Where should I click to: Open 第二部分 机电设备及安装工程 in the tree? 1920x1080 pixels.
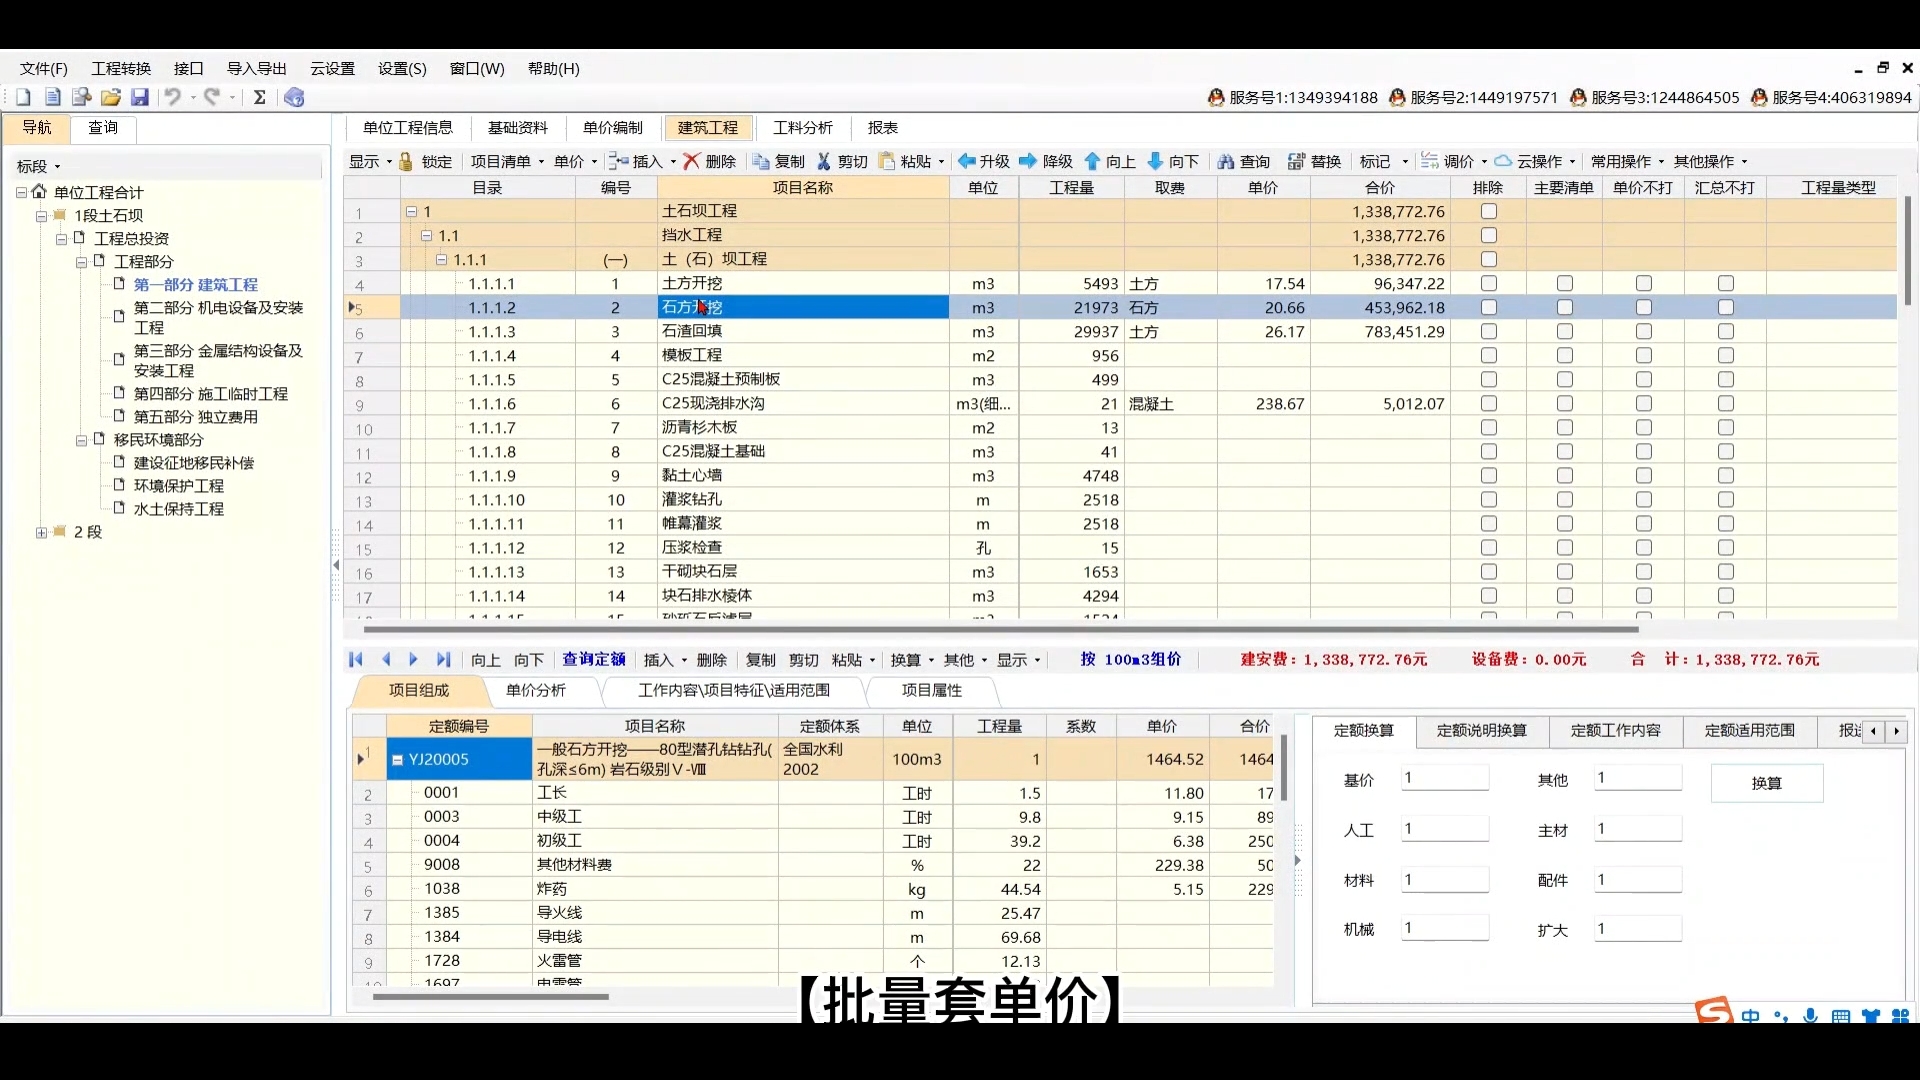[218, 318]
